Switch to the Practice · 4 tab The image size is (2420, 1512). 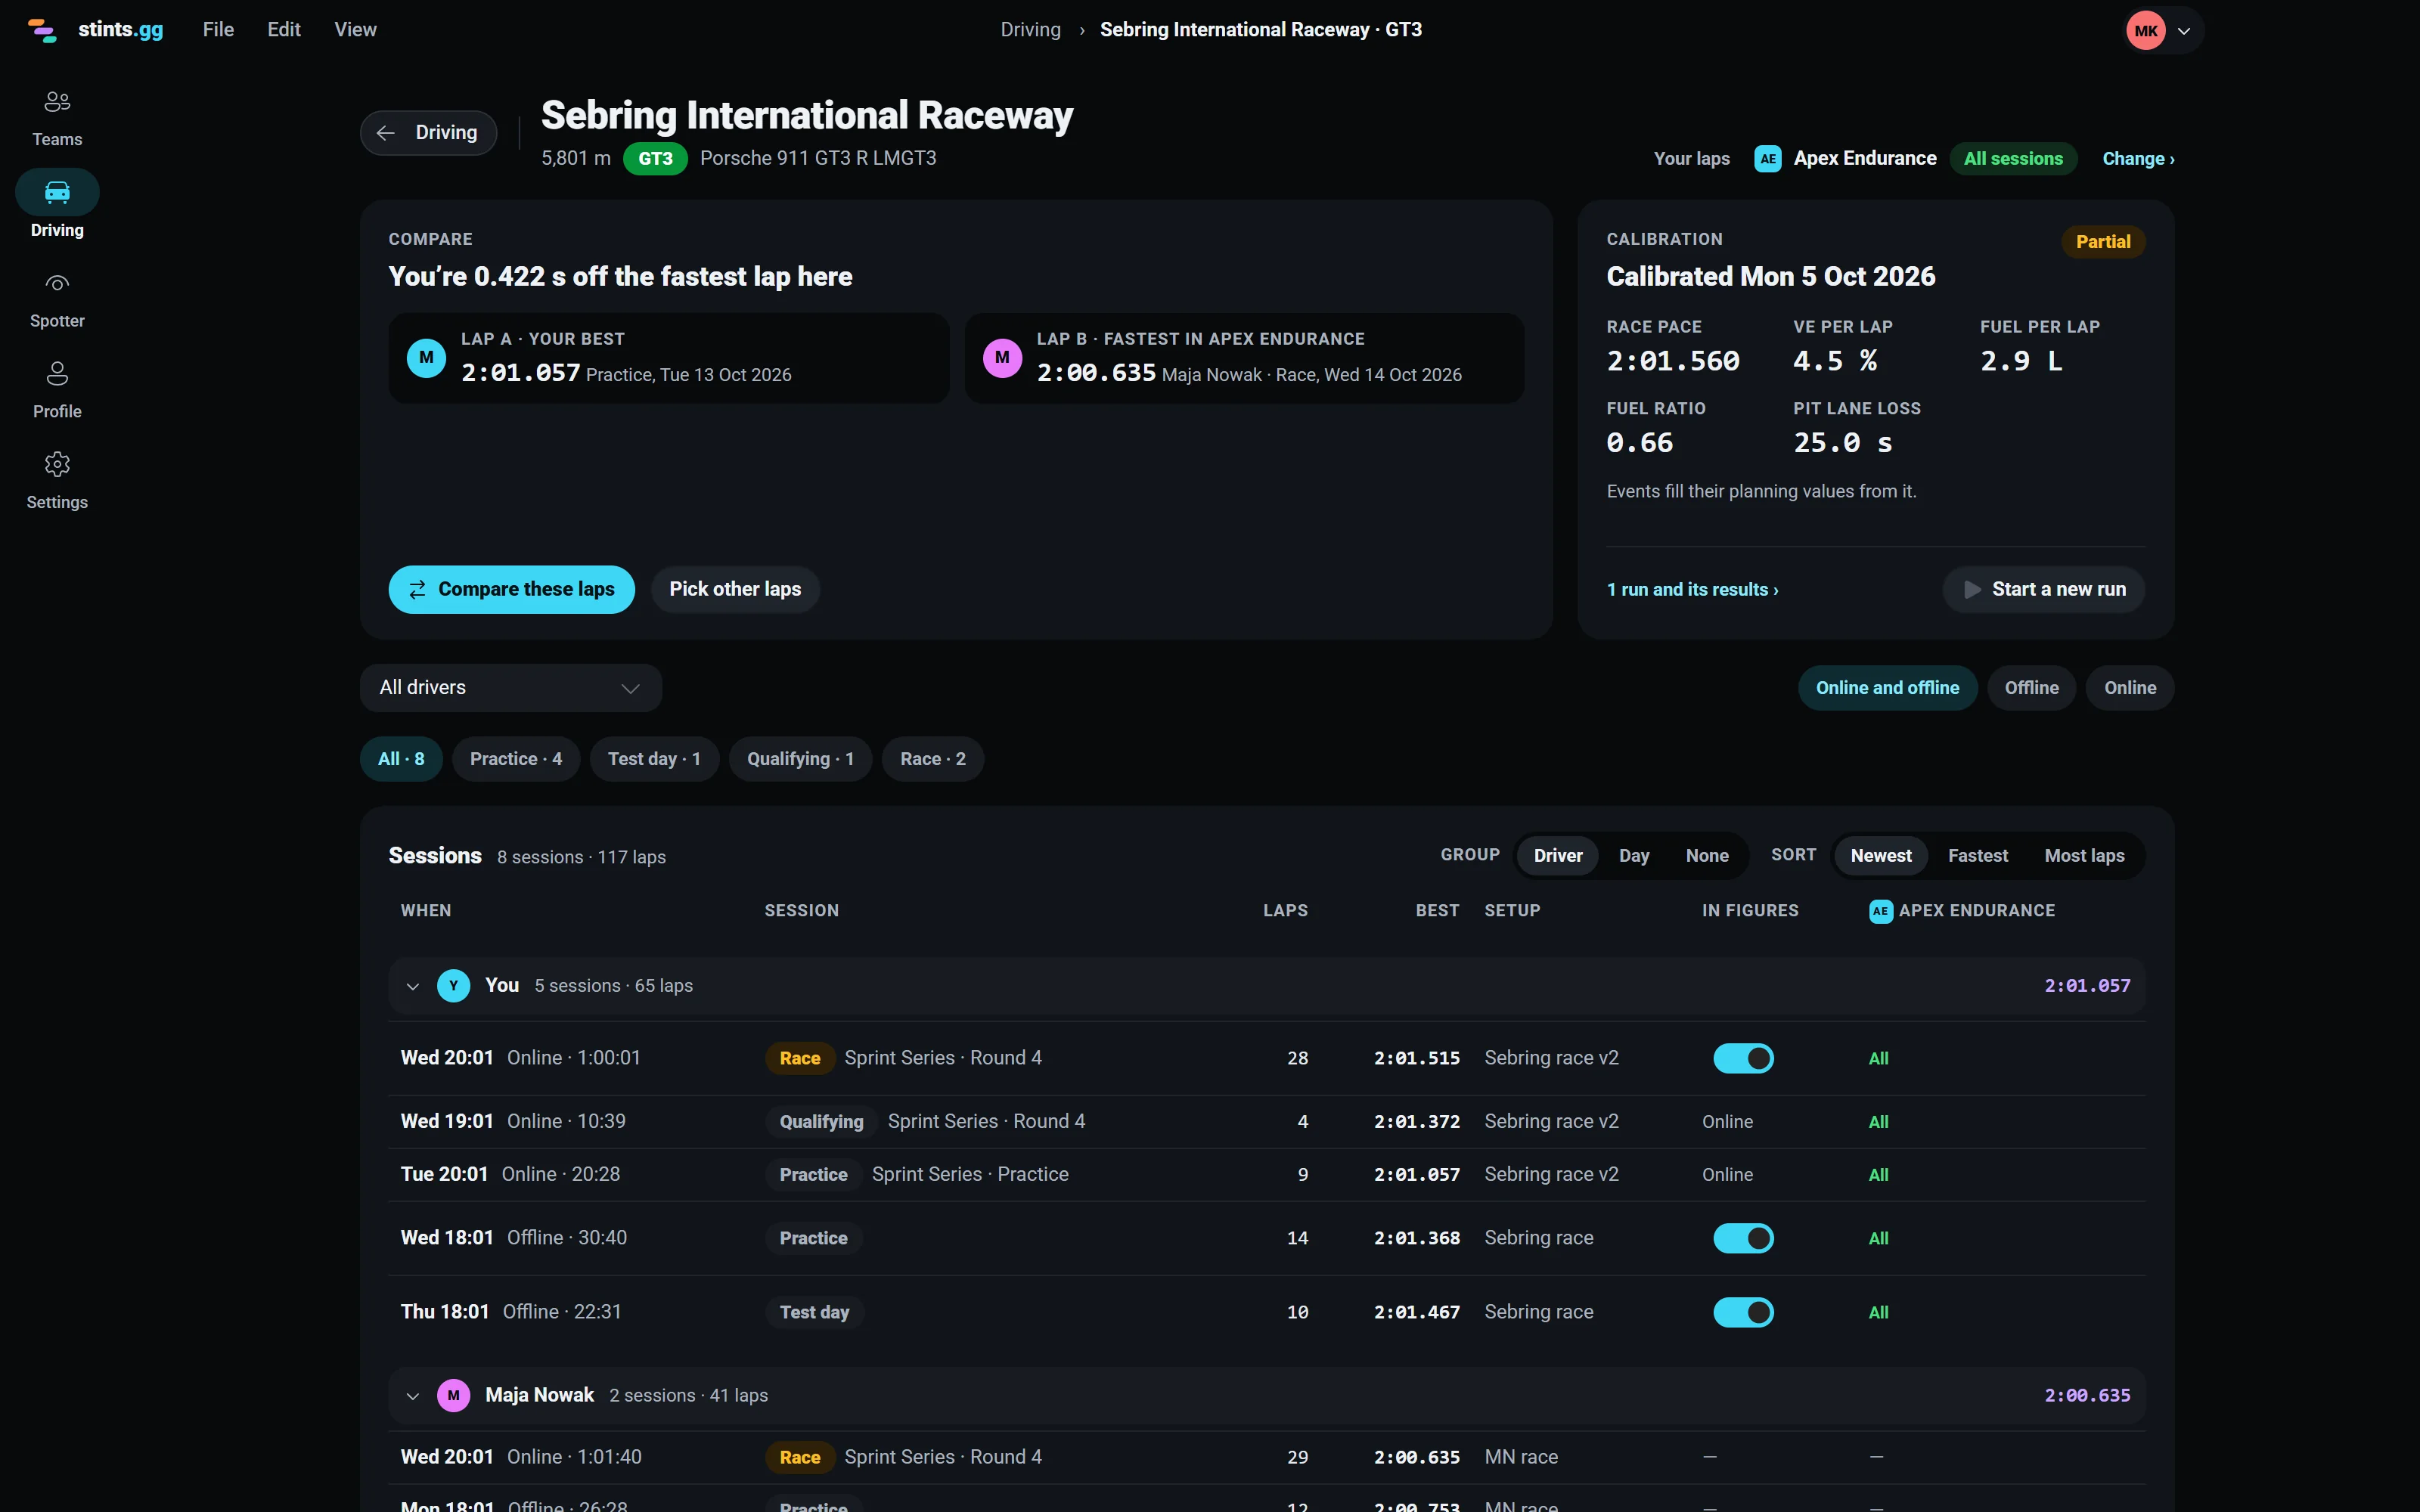[x=516, y=759]
